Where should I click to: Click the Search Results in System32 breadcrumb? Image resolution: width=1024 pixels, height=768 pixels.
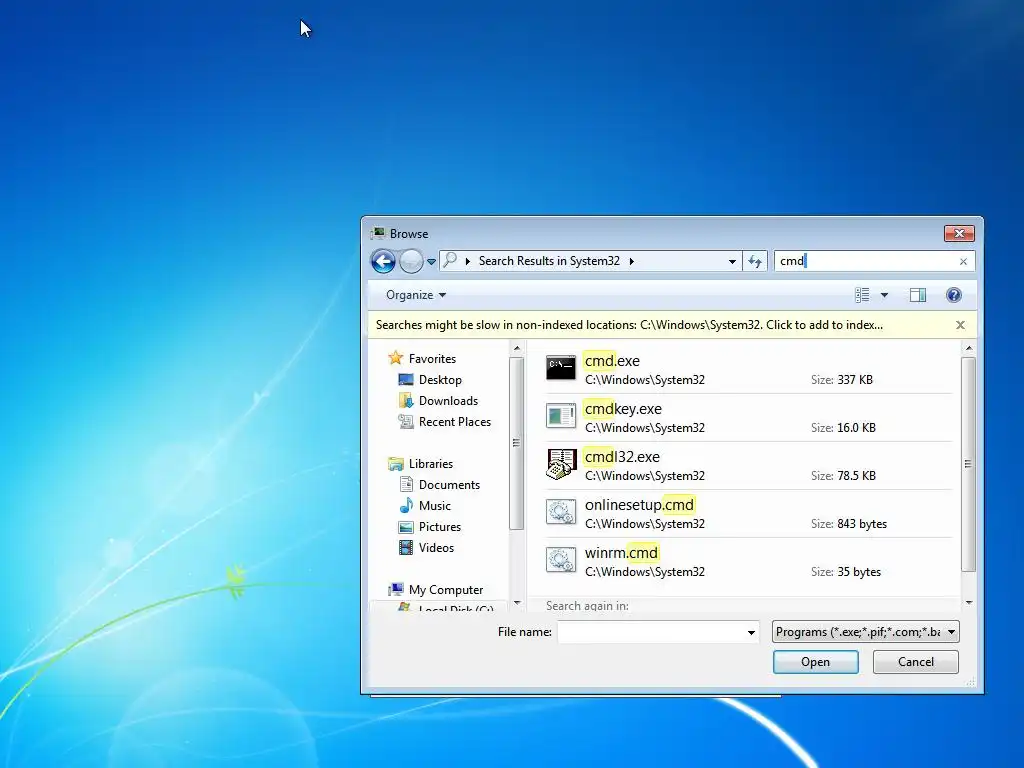(549, 261)
